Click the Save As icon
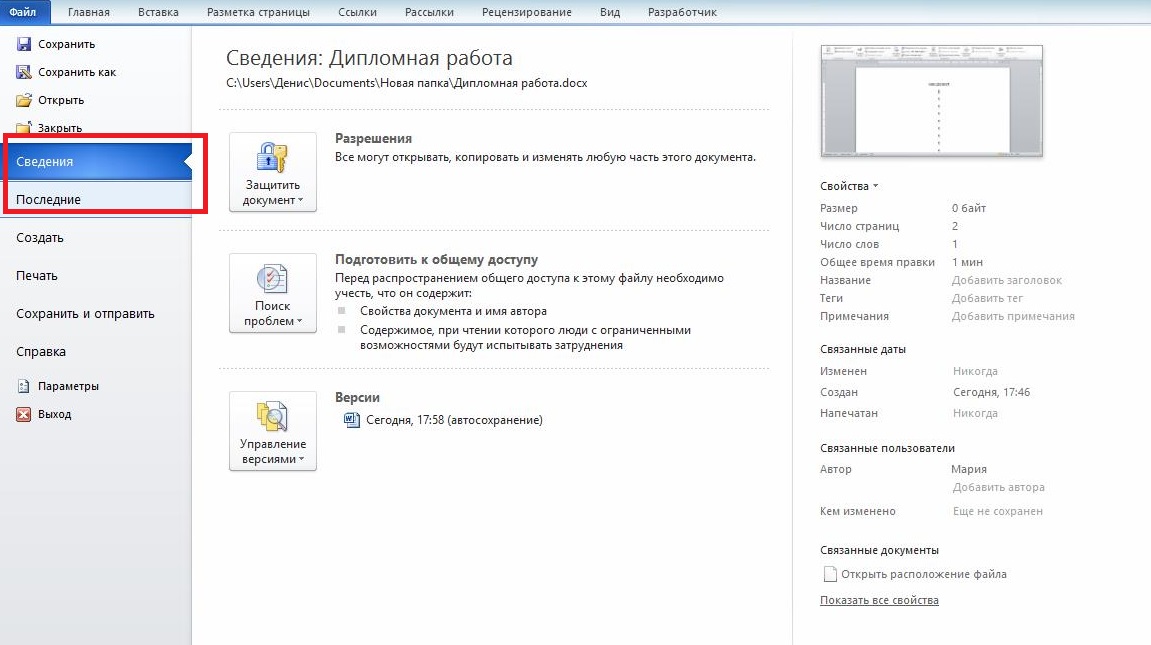 (x=24, y=72)
